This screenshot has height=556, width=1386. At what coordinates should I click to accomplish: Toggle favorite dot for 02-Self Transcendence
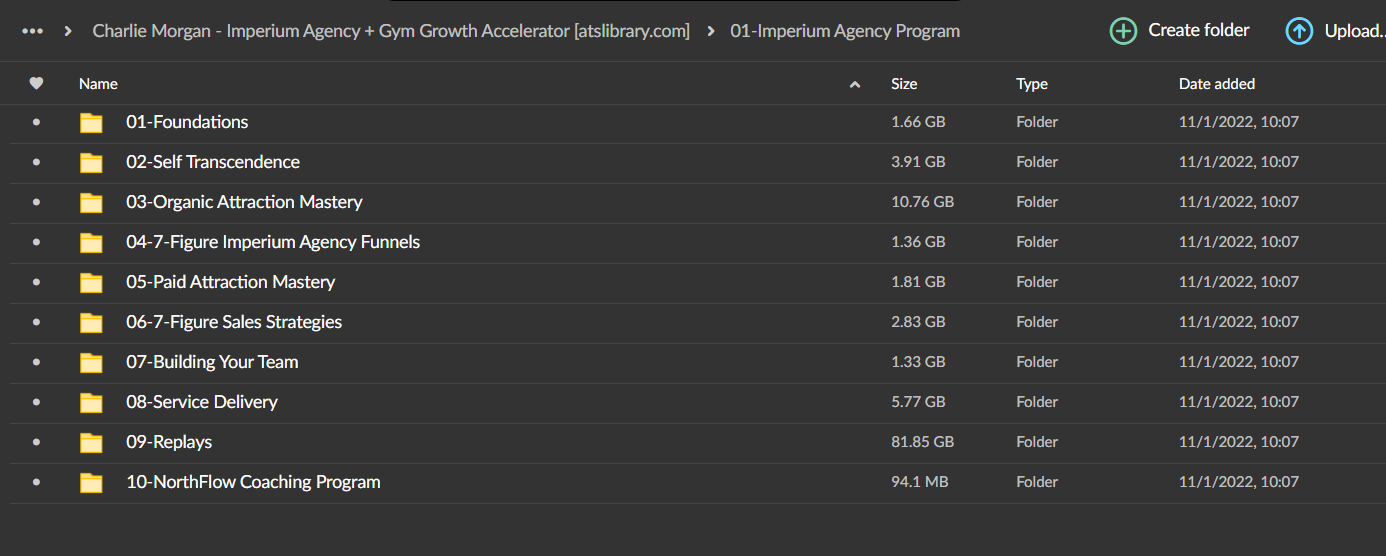37,162
